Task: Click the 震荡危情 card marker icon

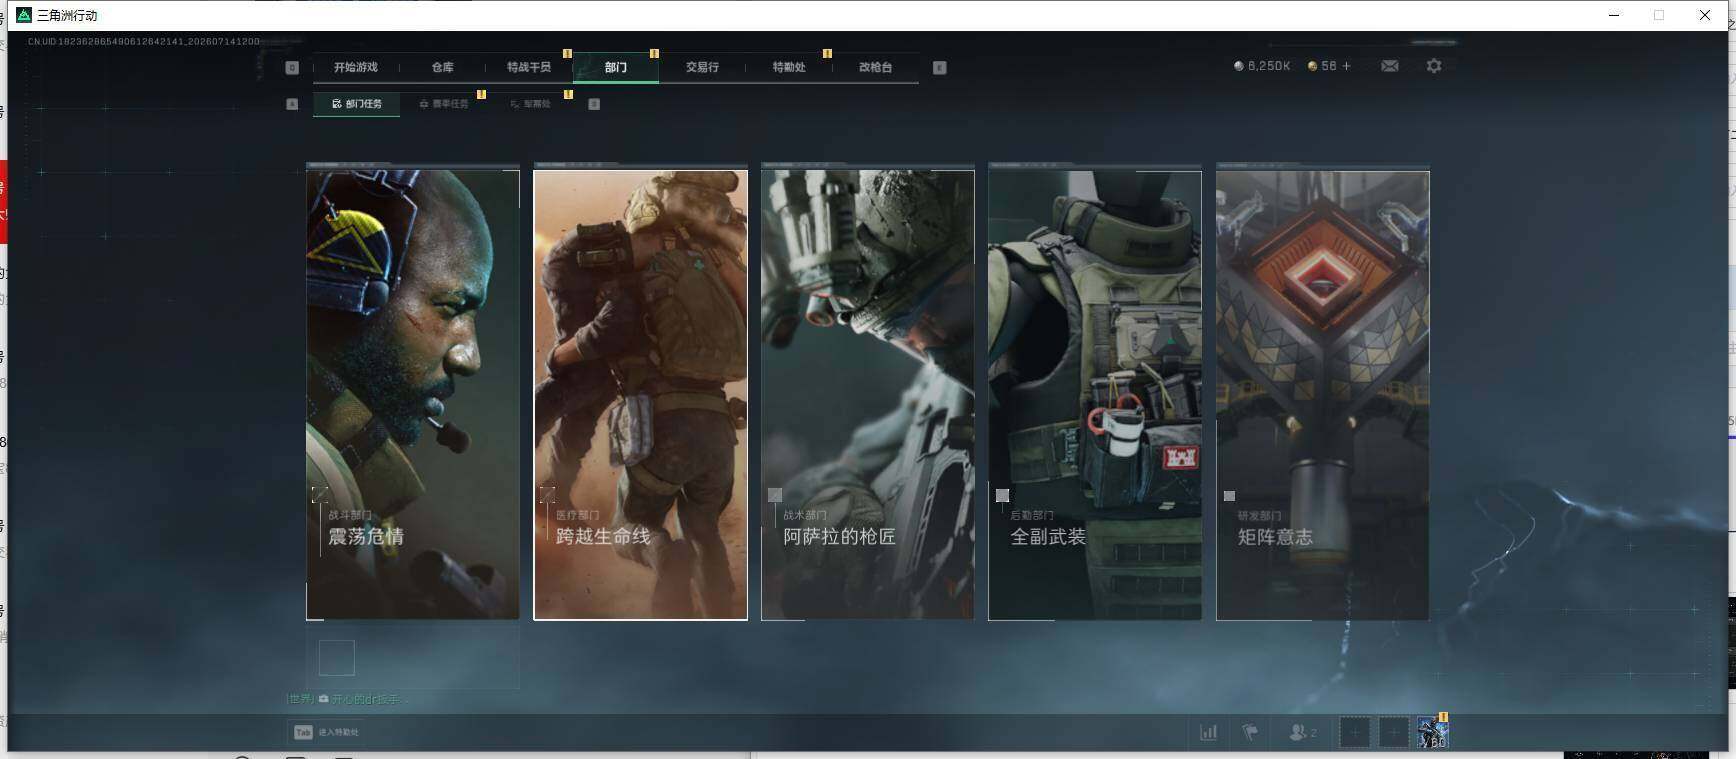Action: (320, 495)
